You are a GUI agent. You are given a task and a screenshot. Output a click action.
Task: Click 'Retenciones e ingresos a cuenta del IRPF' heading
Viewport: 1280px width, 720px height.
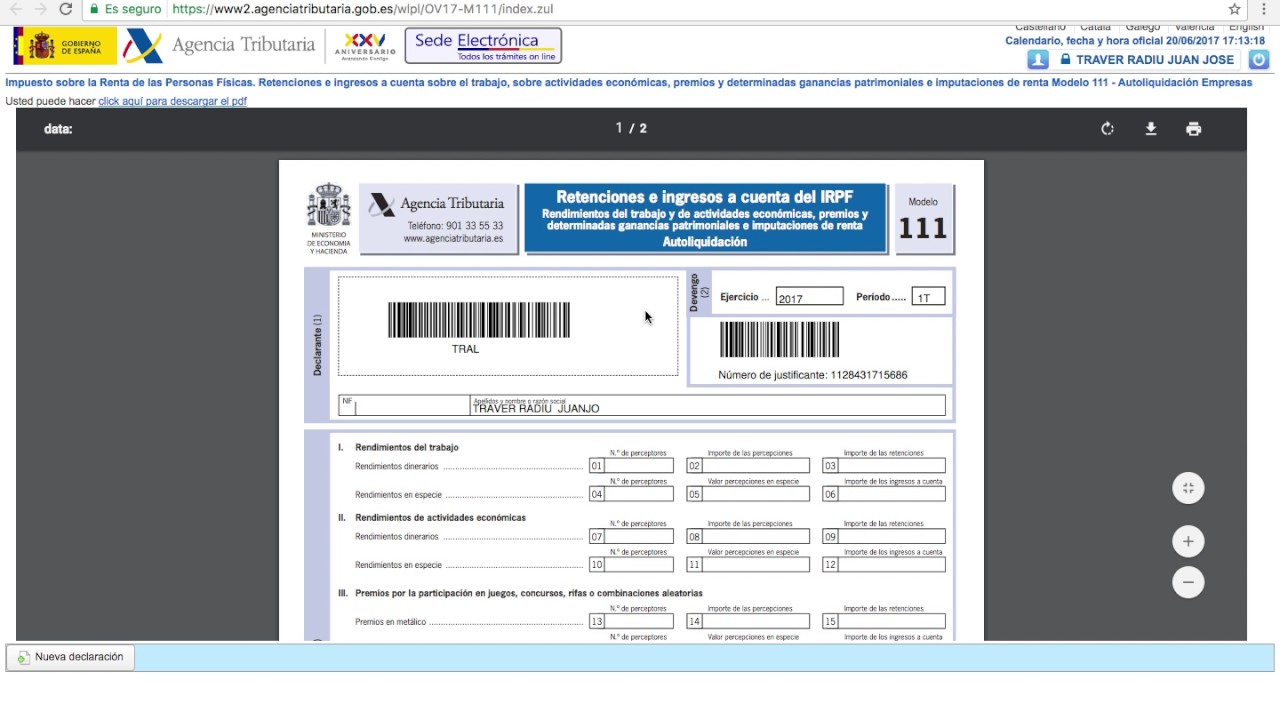point(705,198)
